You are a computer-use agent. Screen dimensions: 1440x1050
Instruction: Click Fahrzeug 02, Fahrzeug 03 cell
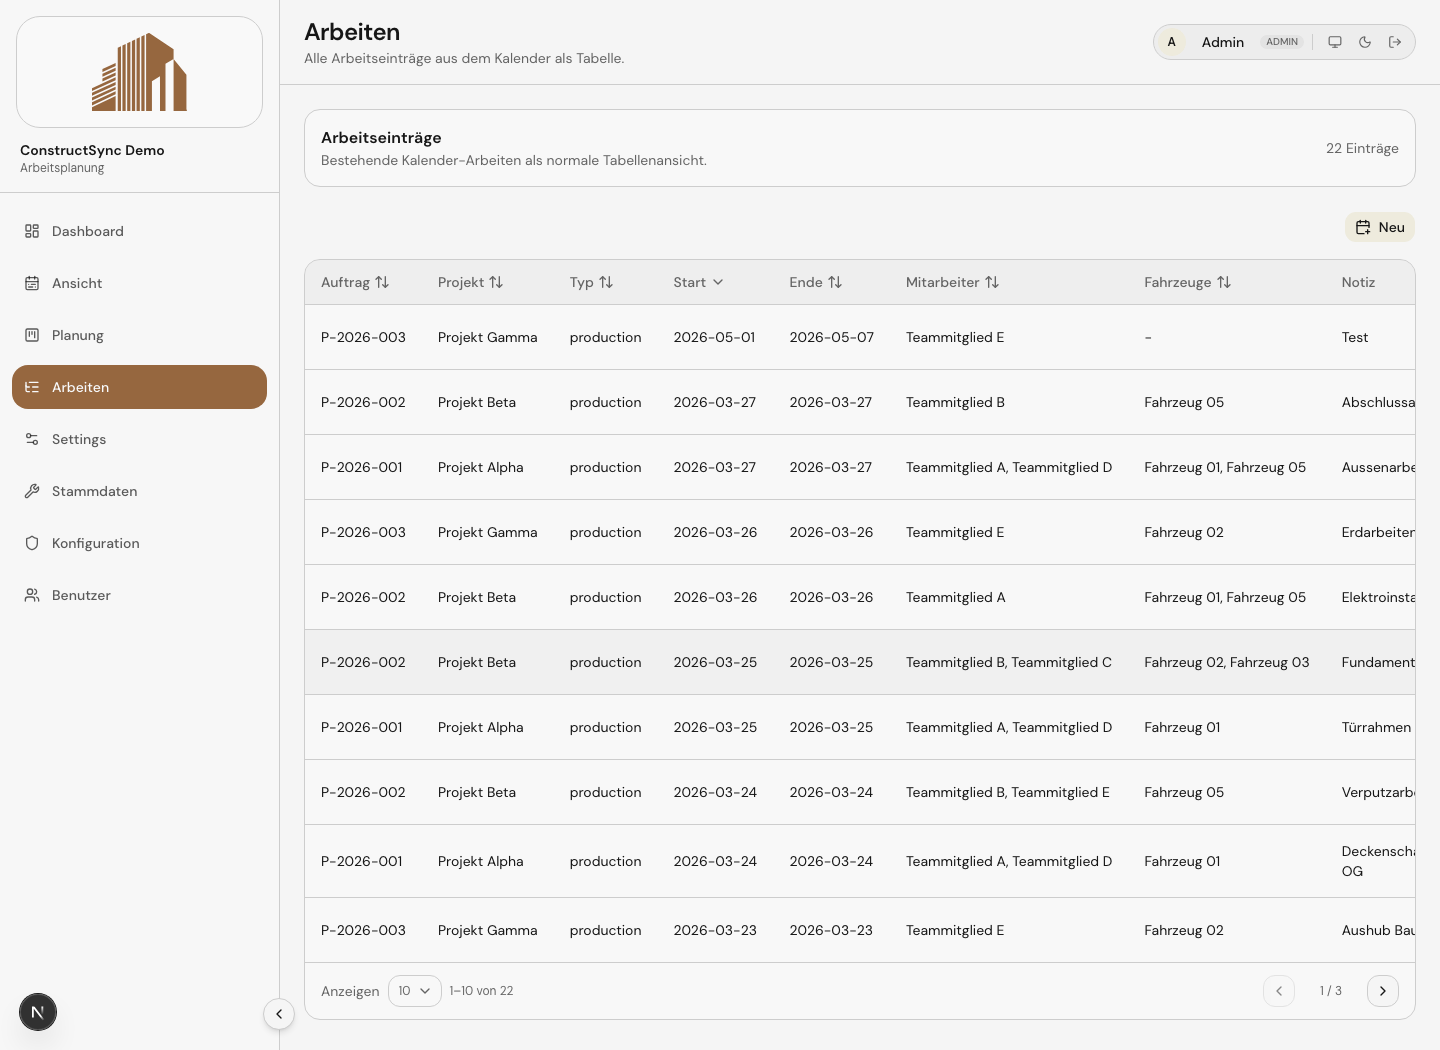(1226, 662)
